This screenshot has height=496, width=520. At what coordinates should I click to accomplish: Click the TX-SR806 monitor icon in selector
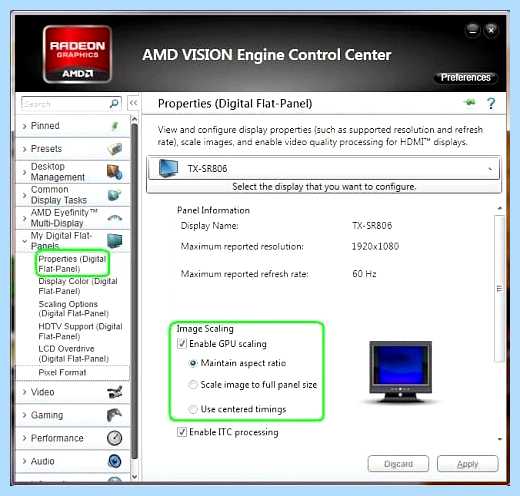pos(168,168)
